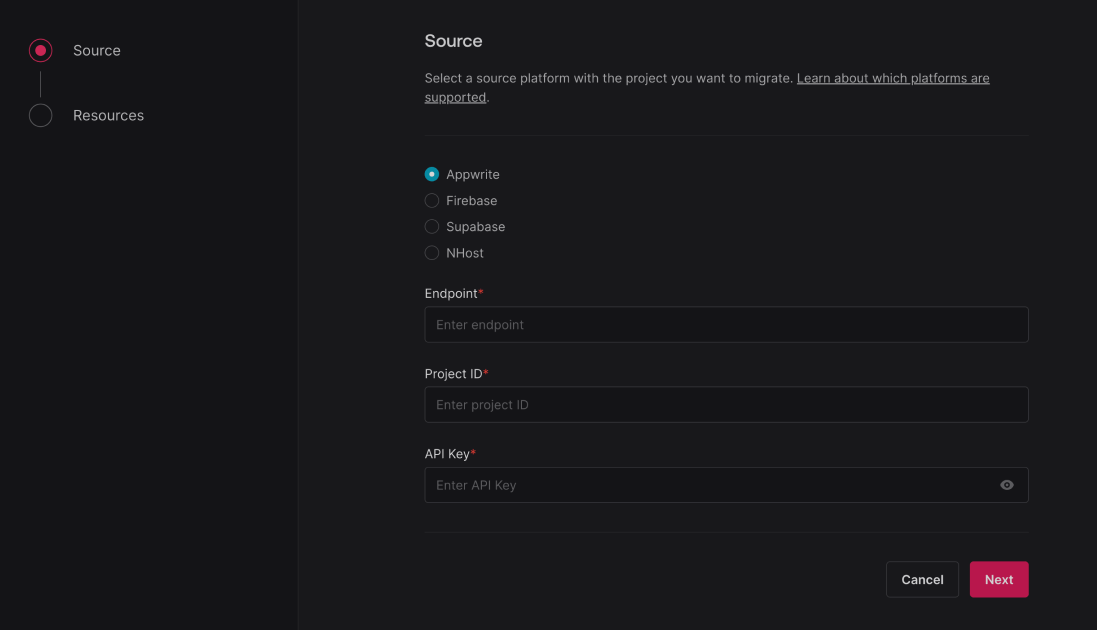The height and width of the screenshot is (630, 1097).
Task: Open the supported platforms documentation link
Action: [892, 77]
